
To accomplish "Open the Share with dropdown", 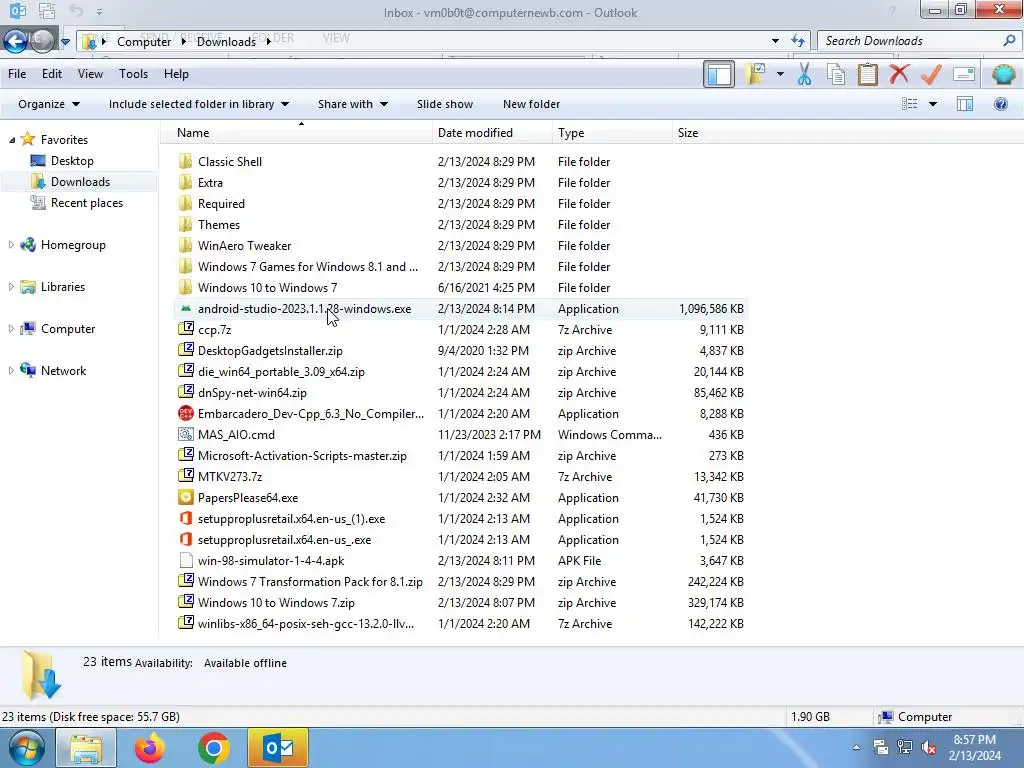I will 353,104.
